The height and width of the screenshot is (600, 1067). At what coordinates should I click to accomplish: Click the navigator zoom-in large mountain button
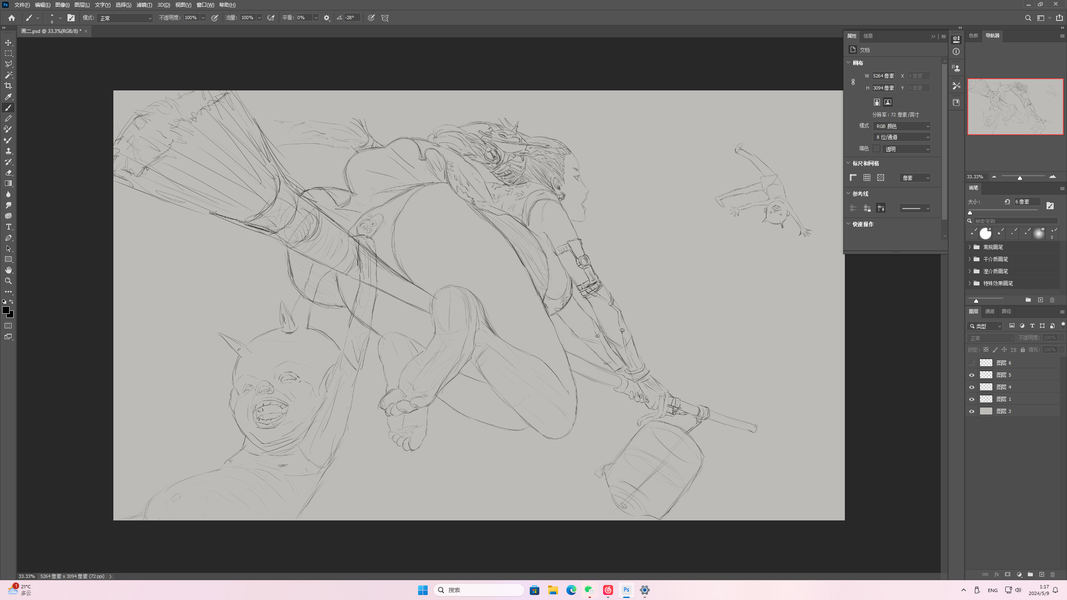(x=1053, y=177)
